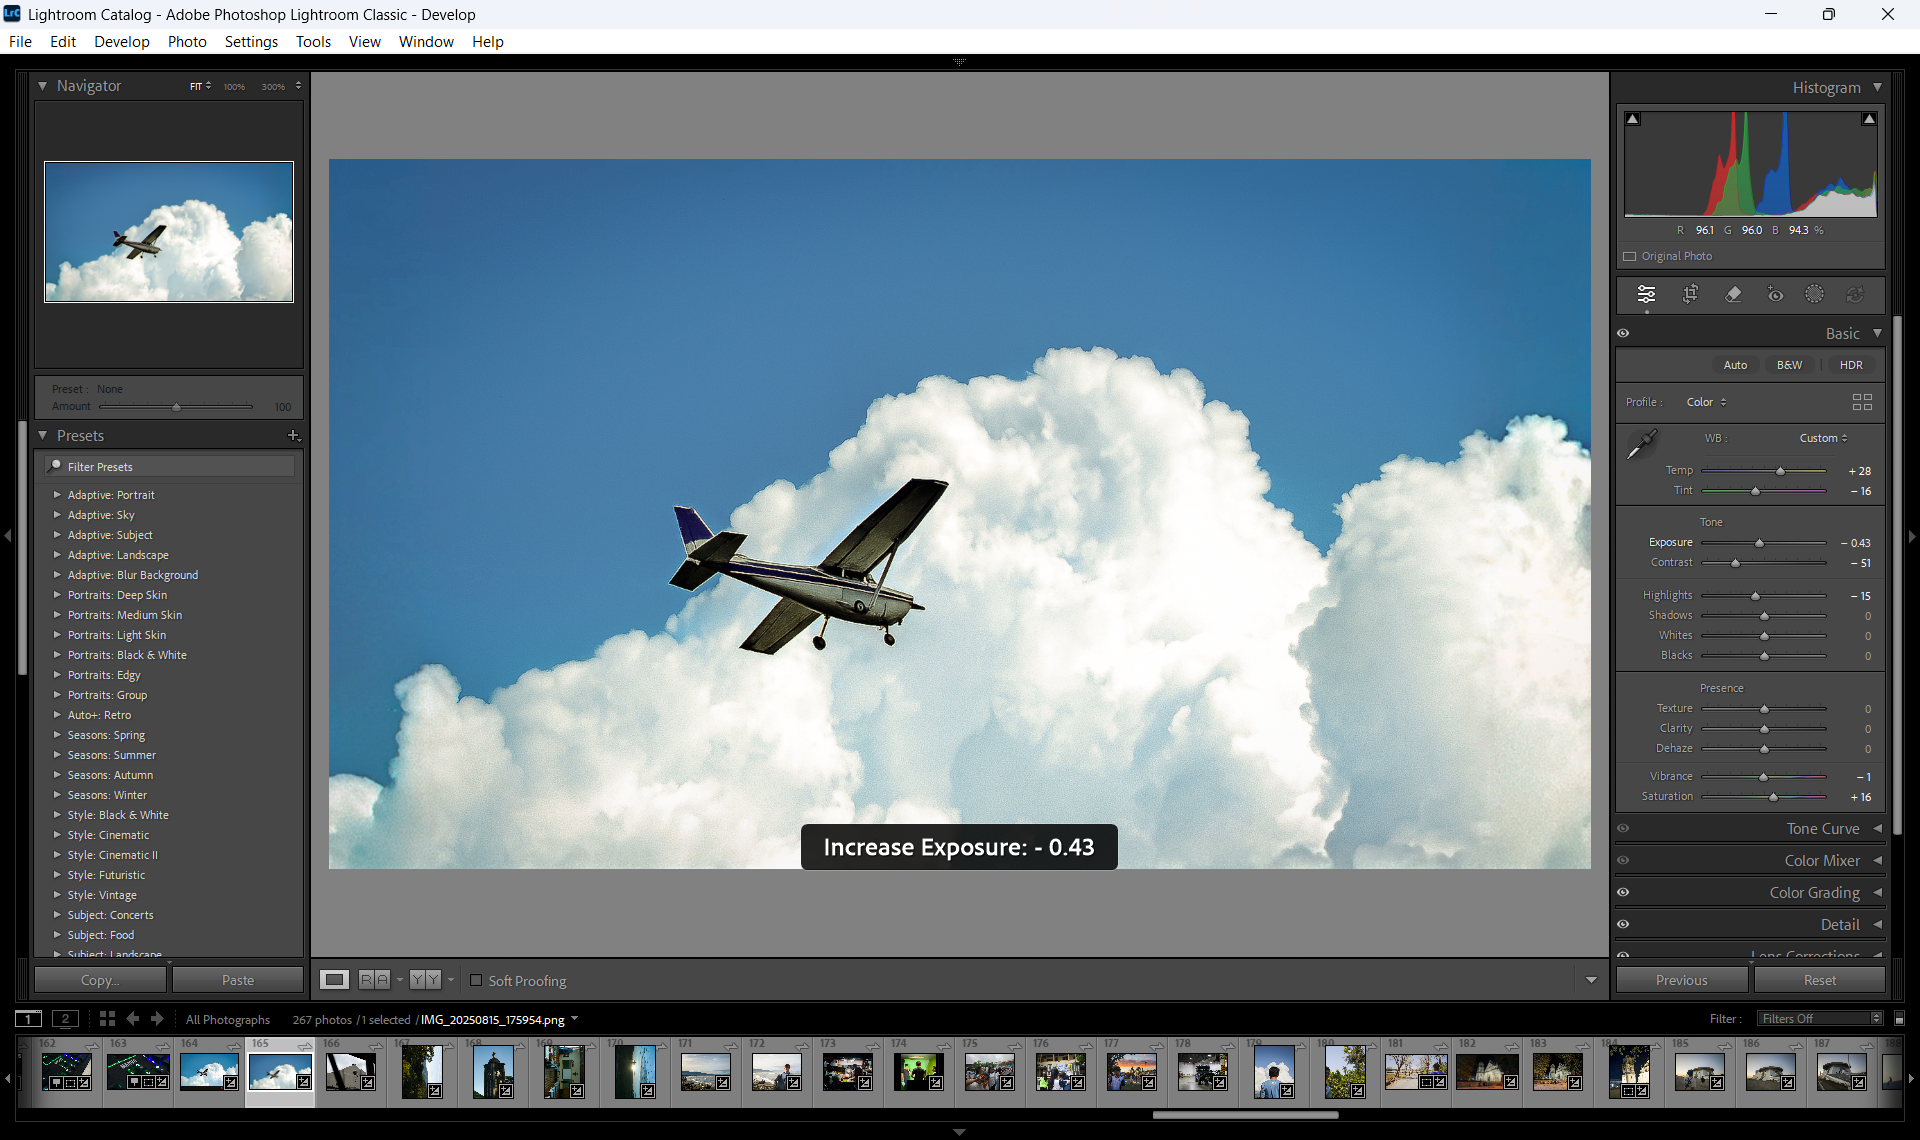Check the Original Photo box
1920x1140 pixels.
pos(1630,257)
